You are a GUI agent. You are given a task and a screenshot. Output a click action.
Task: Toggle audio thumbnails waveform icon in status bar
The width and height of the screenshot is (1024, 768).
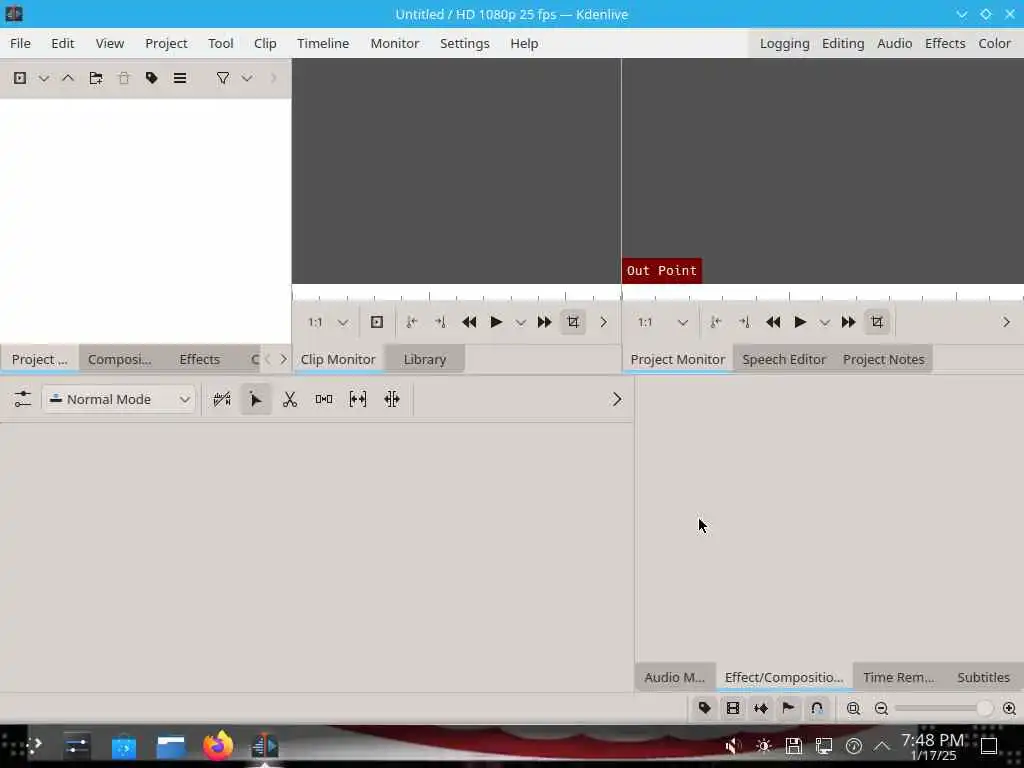pyautogui.click(x=761, y=709)
